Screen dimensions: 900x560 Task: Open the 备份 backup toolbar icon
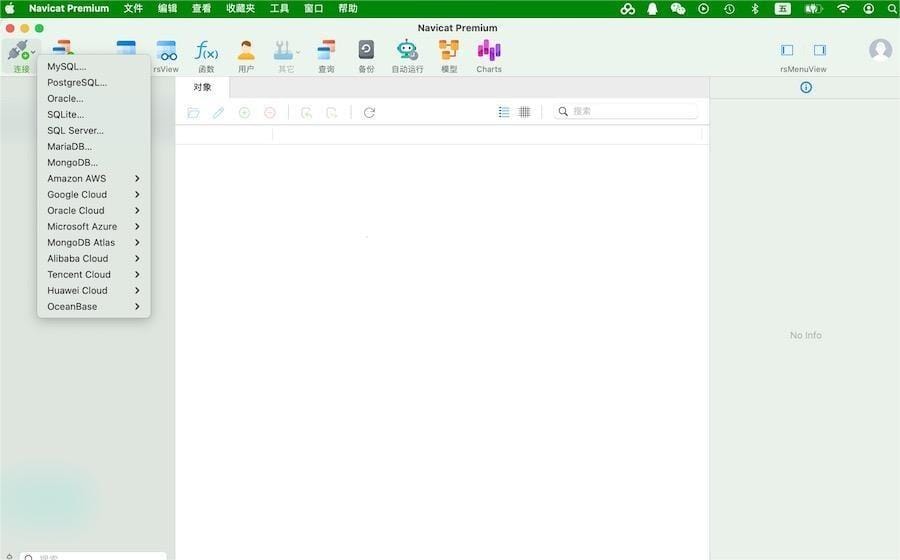366,50
